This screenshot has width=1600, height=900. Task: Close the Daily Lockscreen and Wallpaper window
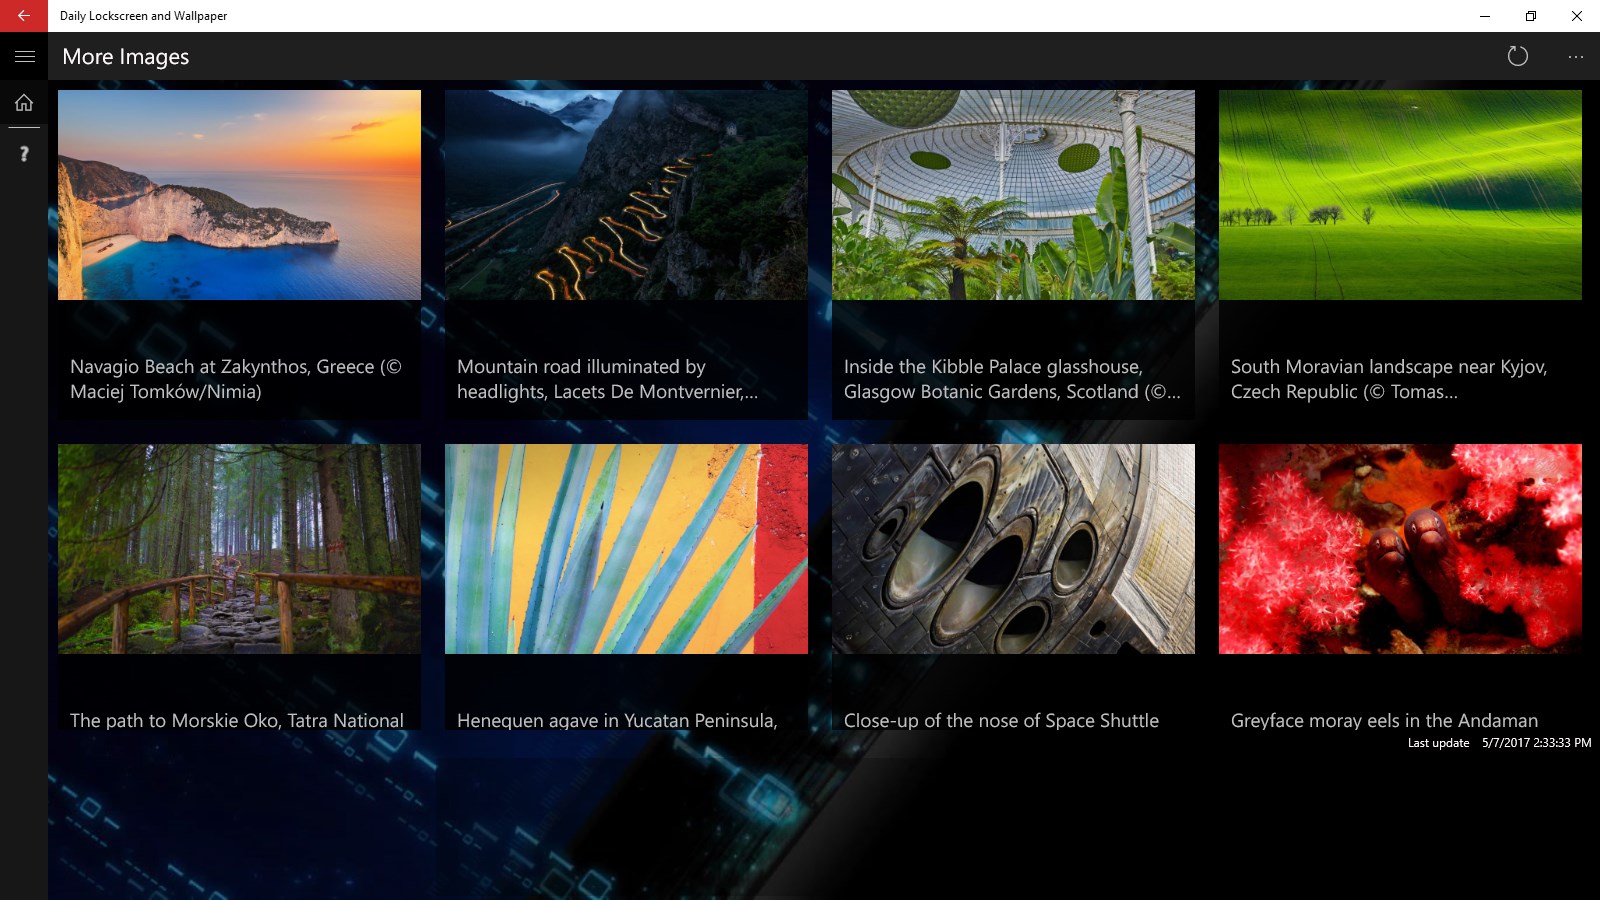pos(1577,16)
